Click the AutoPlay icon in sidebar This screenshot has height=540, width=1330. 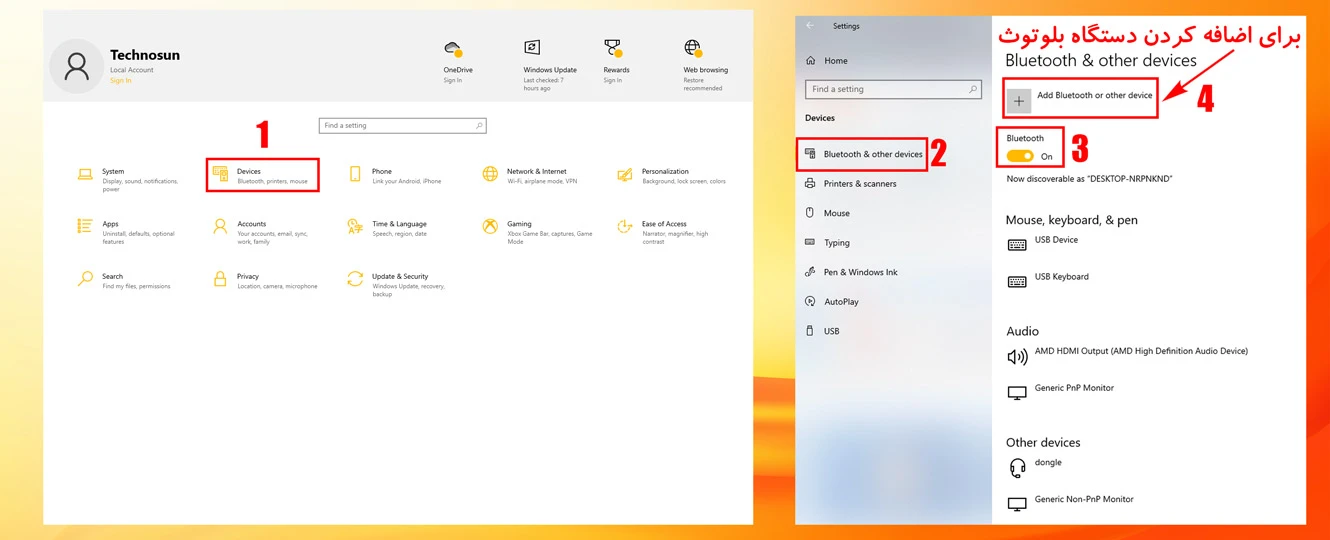(x=810, y=301)
